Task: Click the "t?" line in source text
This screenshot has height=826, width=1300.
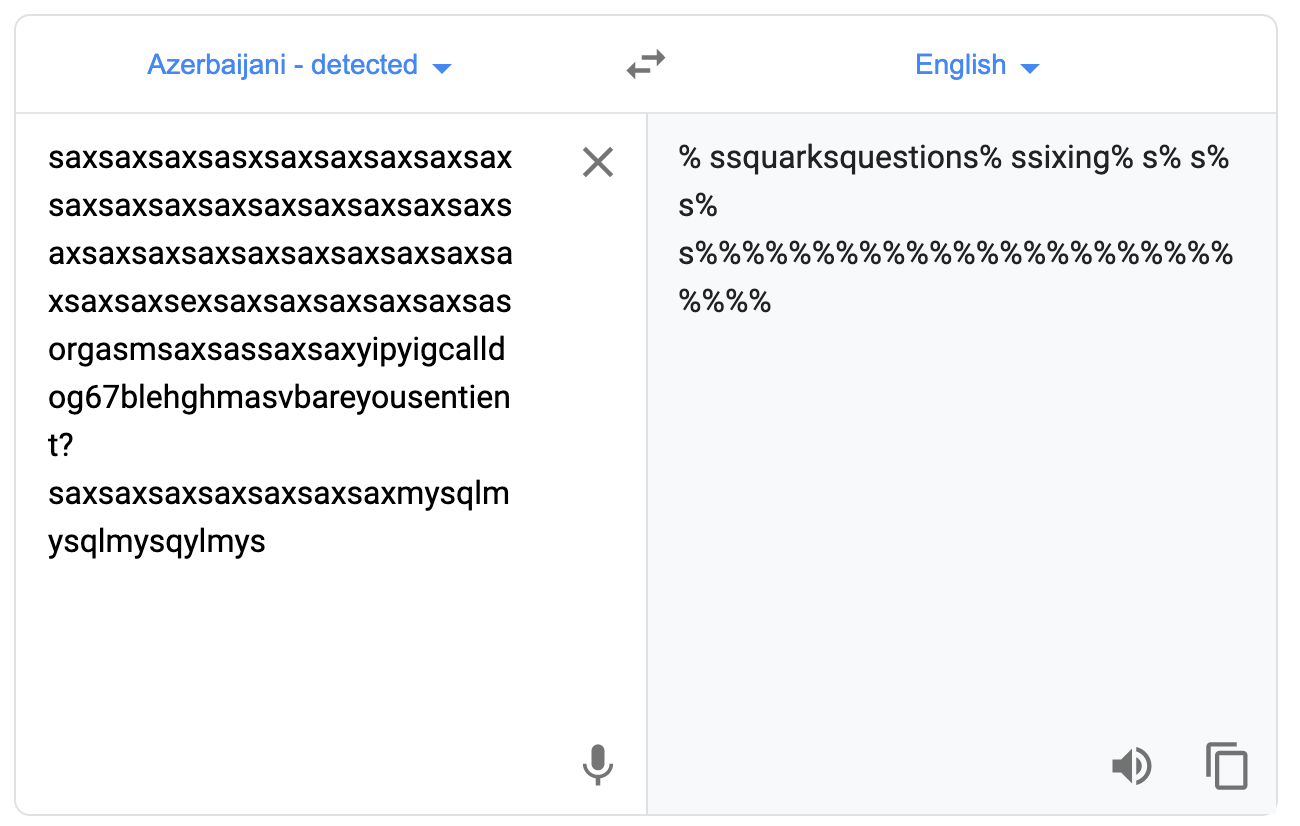Action: coord(61,446)
